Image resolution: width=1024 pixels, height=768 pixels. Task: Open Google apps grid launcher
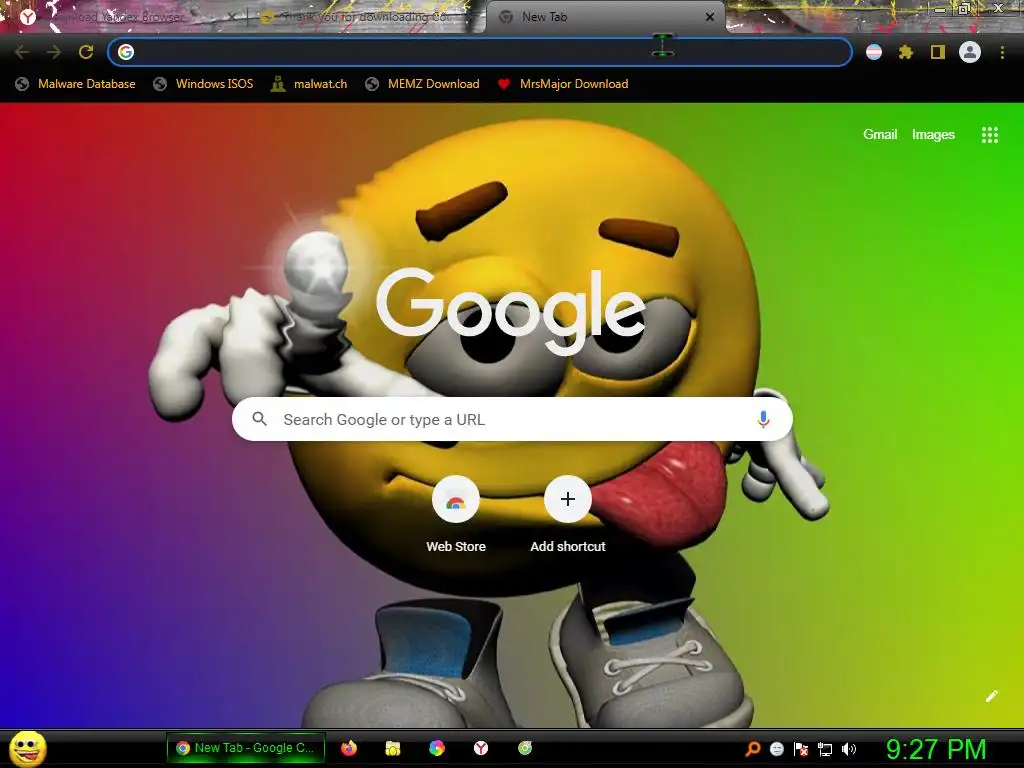[x=990, y=135]
